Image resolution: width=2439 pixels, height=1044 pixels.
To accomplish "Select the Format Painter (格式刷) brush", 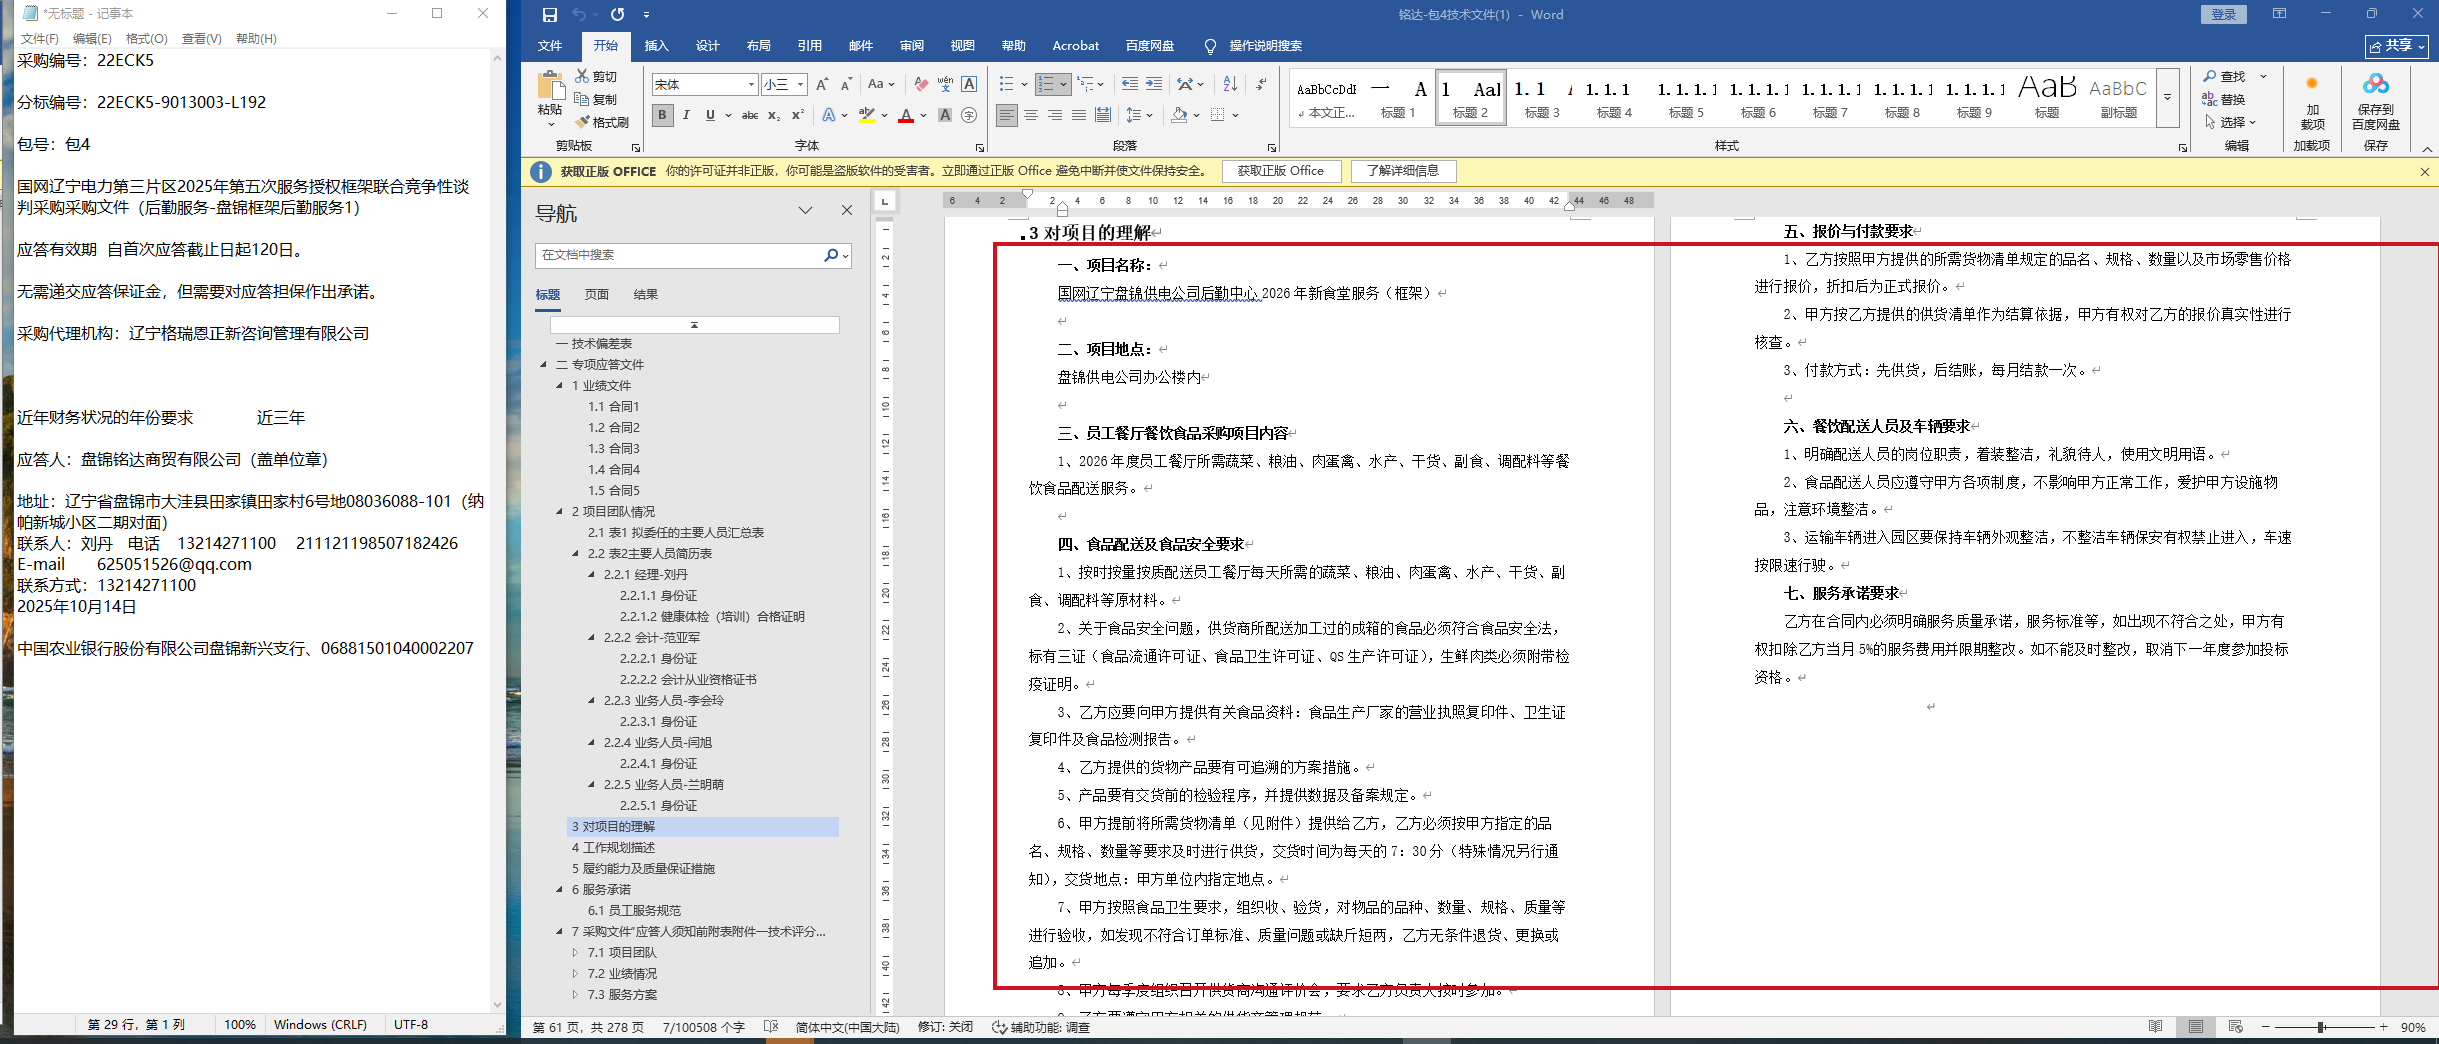I will 582,122.
